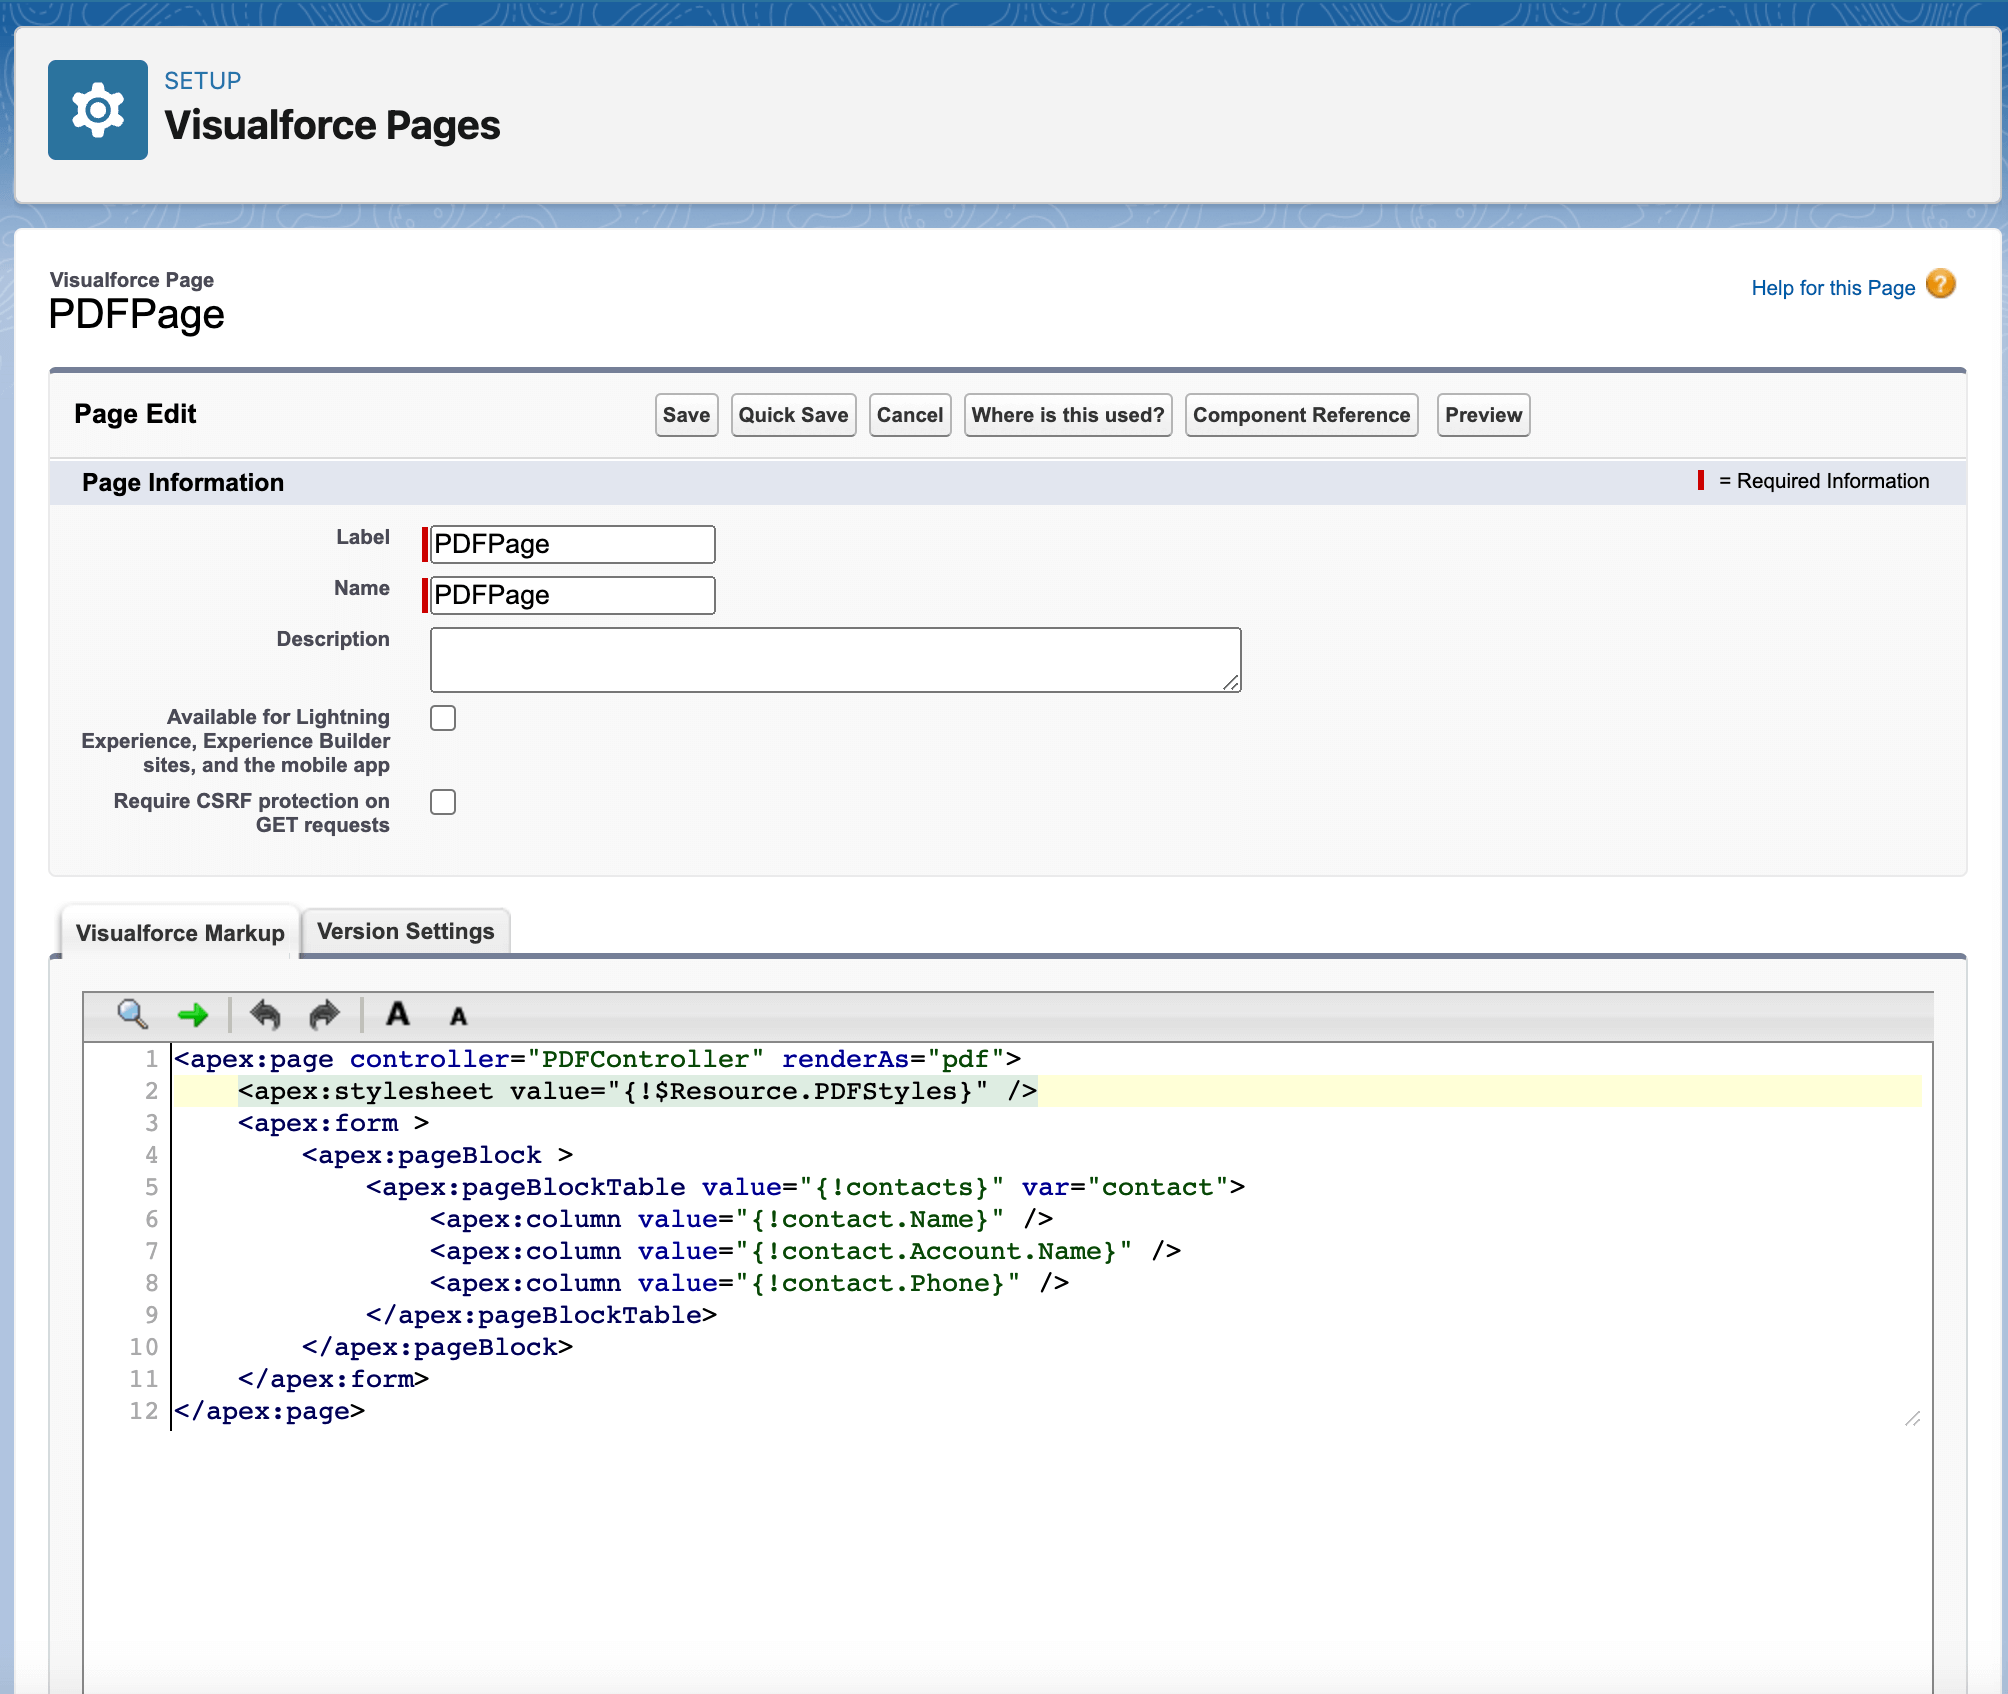This screenshot has width=2008, height=1694.
Task: Save the PDFPage Visualforce page
Action: (686, 414)
